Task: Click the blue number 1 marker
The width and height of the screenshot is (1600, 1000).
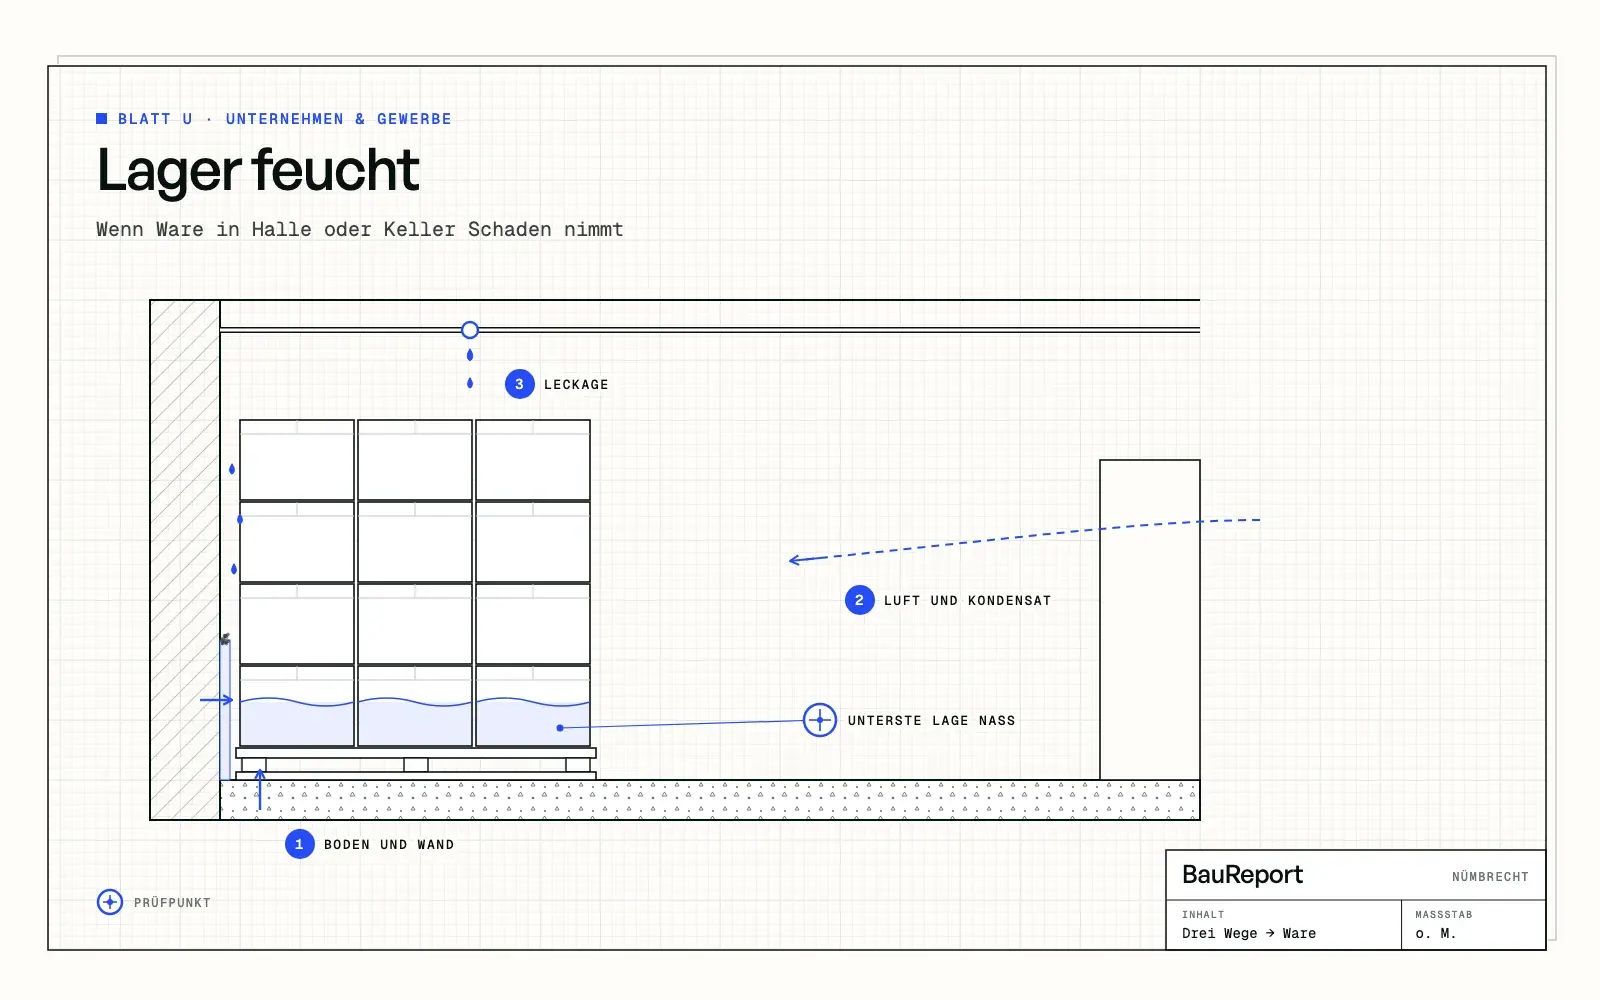Action: (300, 844)
